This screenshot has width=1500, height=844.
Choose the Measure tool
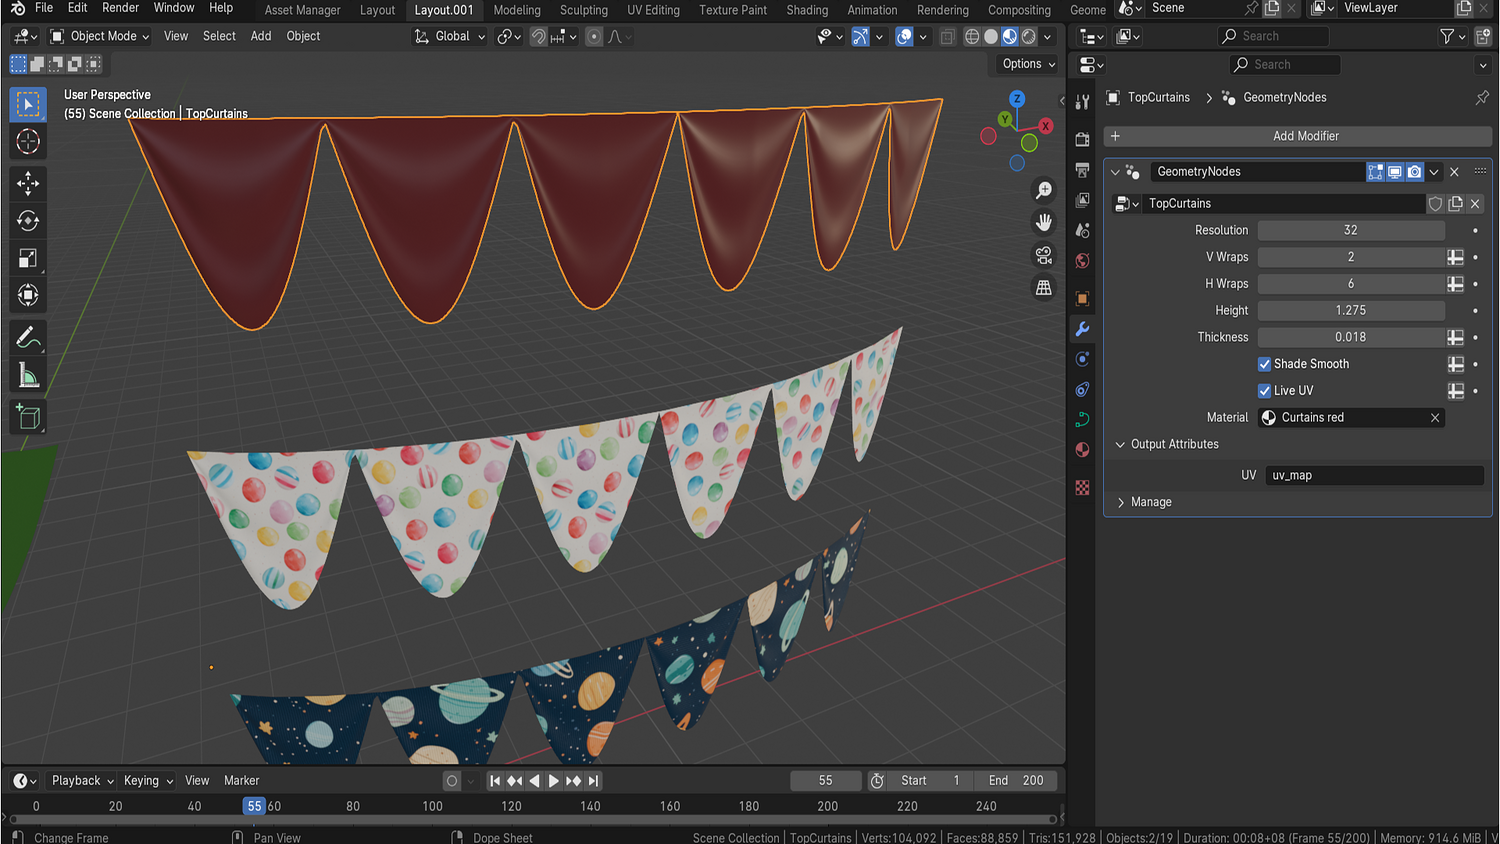click(x=28, y=376)
